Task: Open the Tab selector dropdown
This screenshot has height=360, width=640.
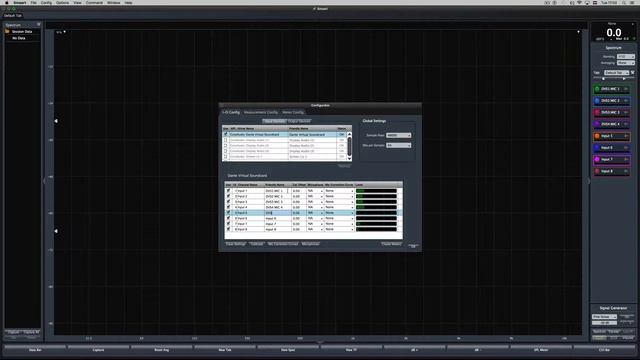Action: point(616,73)
